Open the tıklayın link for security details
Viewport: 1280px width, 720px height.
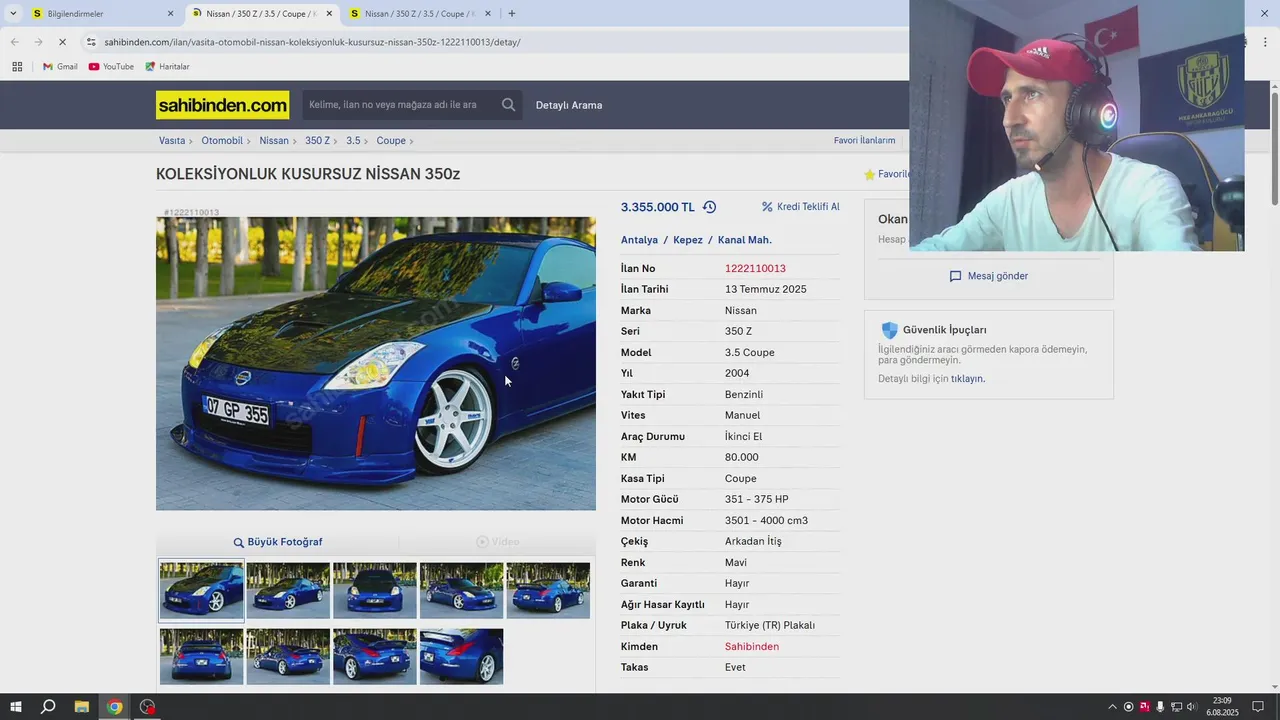[967, 379]
